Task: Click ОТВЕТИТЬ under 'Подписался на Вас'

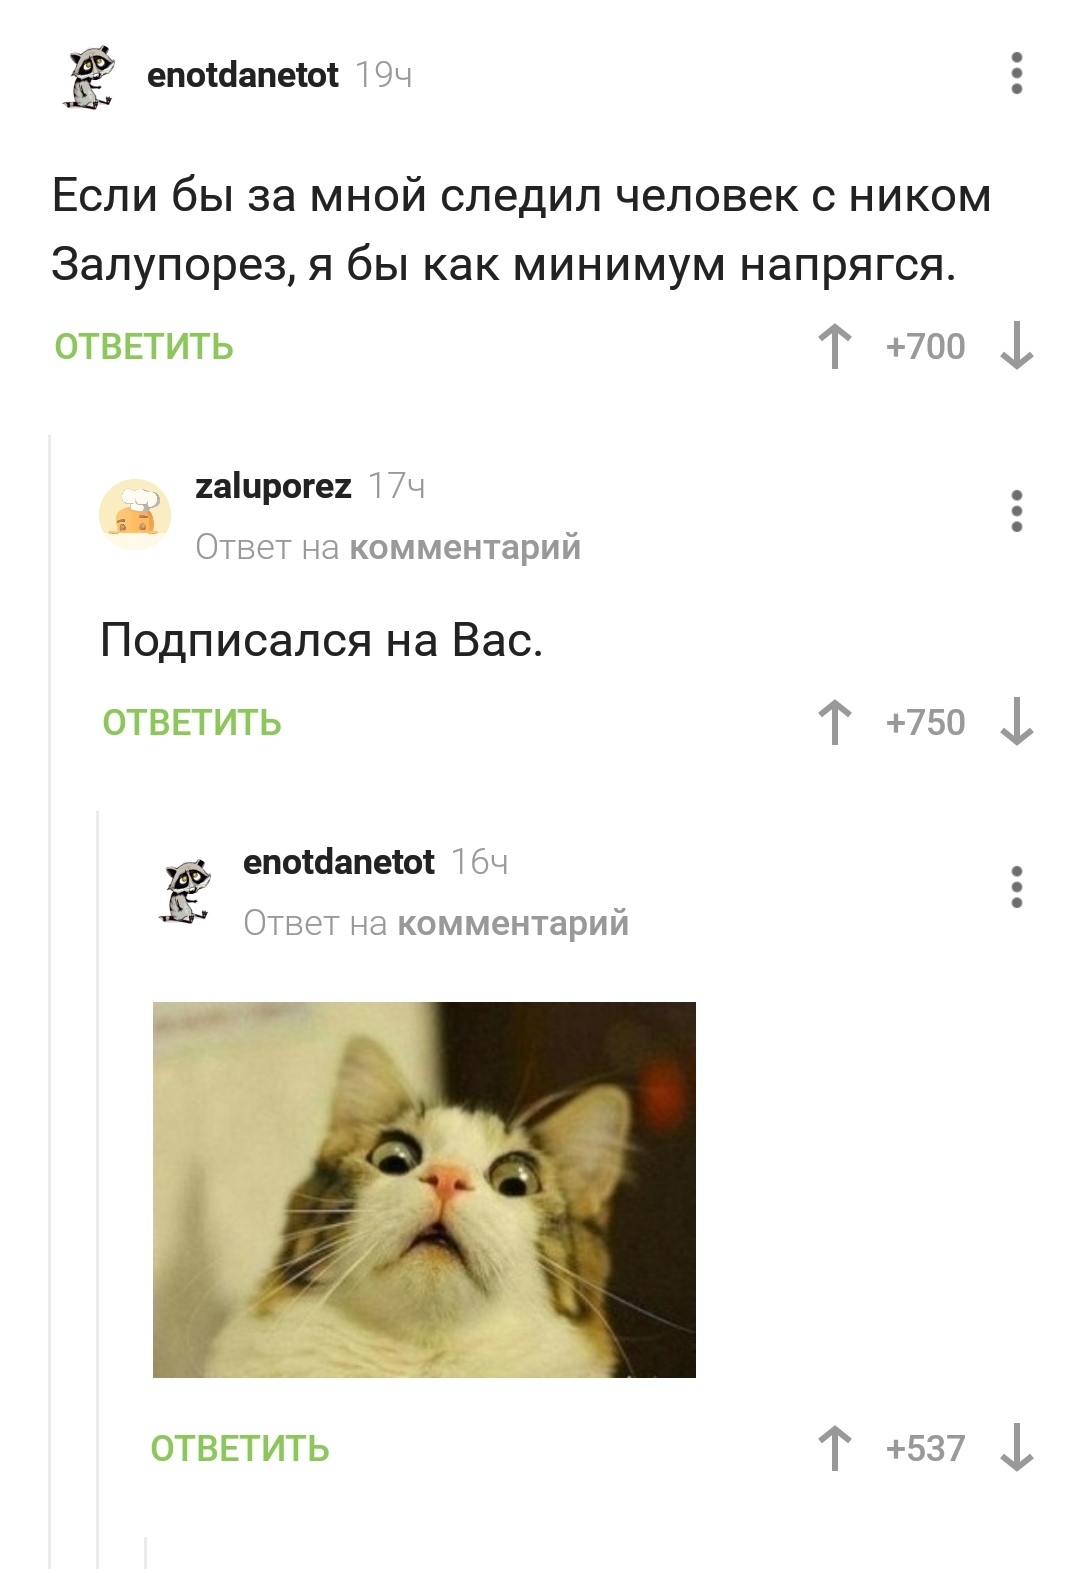Action: (x=192, y=723)
